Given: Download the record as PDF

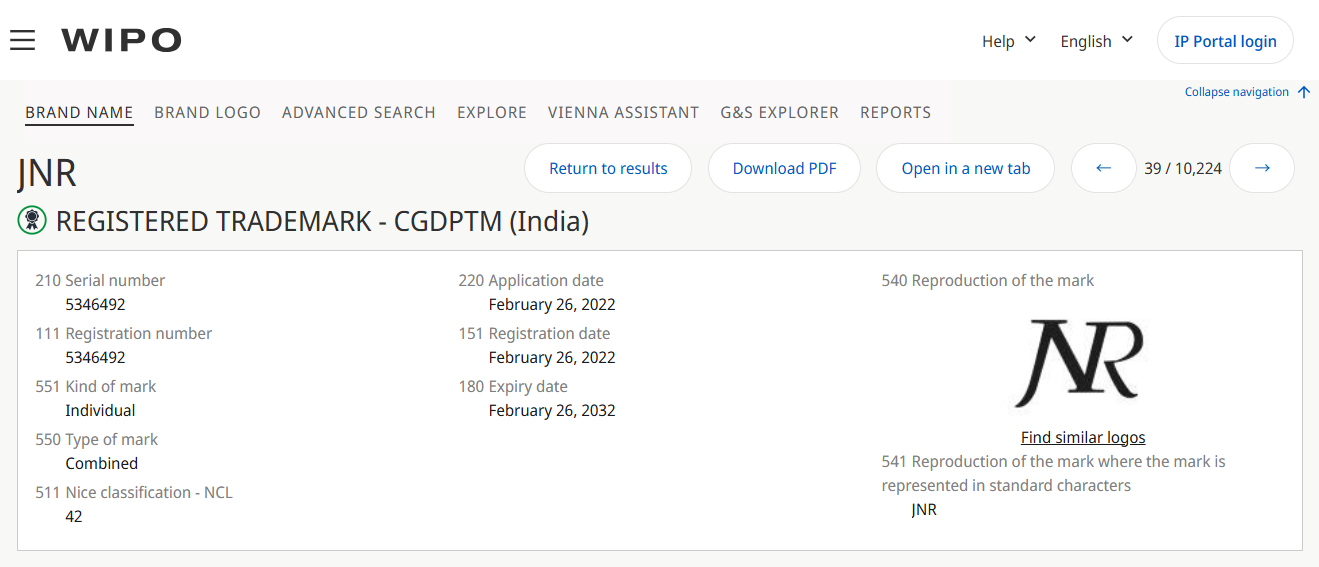Looking at the screenshot, I should coord(784,168).
